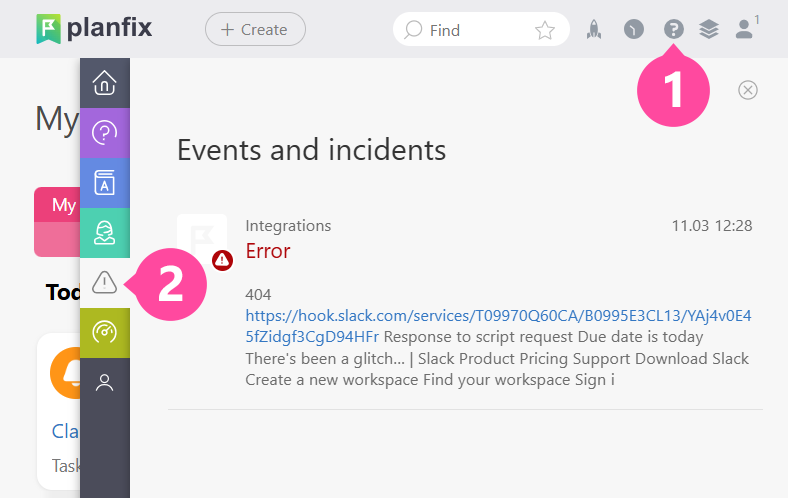Click the timer clock icon in header
788x498 pixels.
633,30
